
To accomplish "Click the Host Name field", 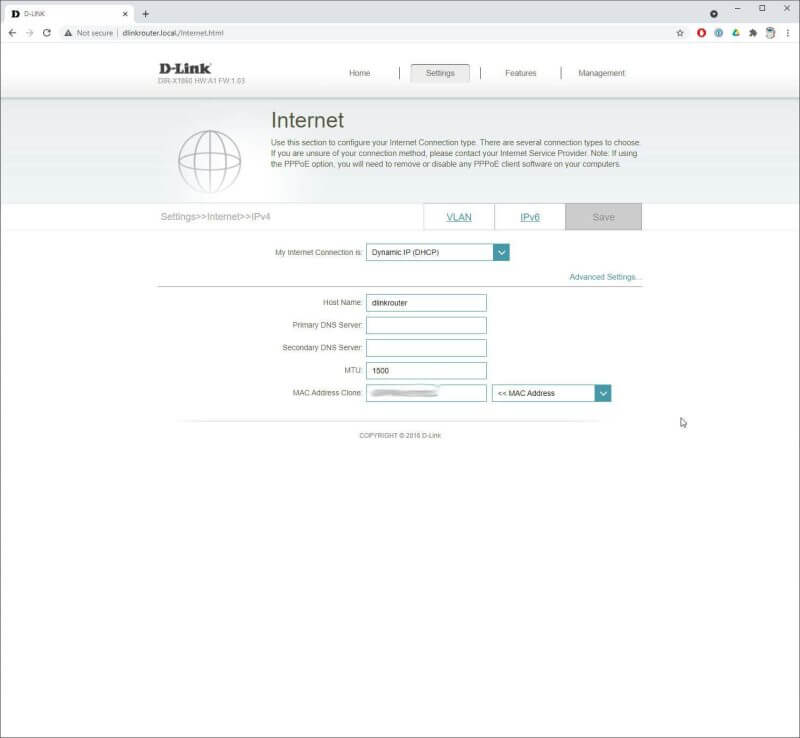I will click(427, 303).
